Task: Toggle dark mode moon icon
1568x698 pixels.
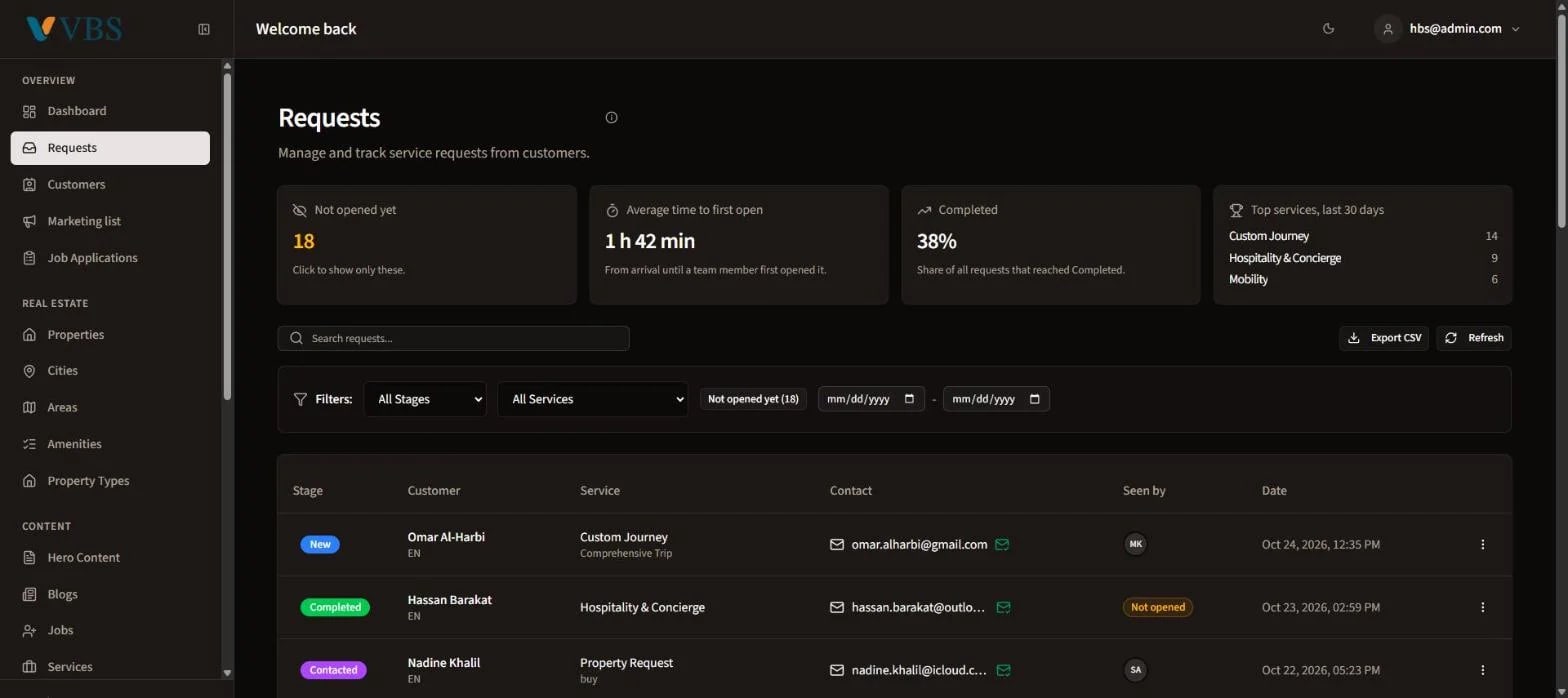Action: (1329, 29)
